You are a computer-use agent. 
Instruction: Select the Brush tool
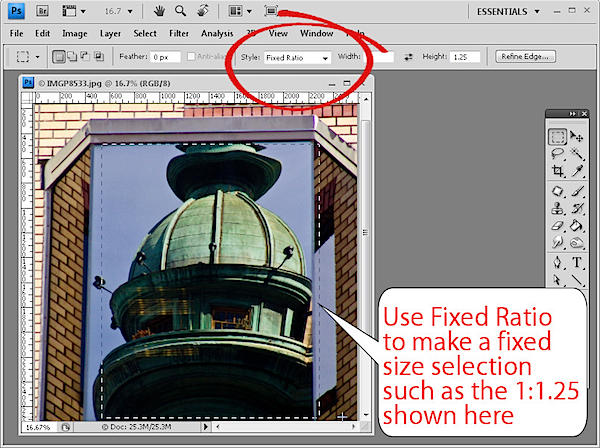tap(576, 191)
